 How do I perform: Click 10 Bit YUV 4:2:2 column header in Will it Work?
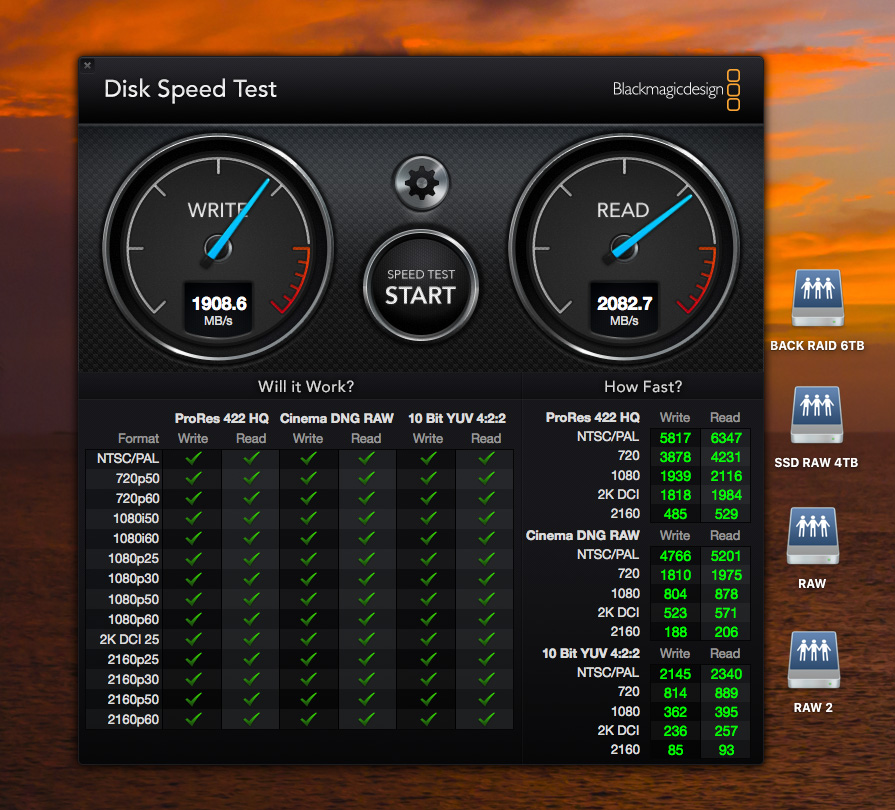pyautogui.click(x=457, y=418)
